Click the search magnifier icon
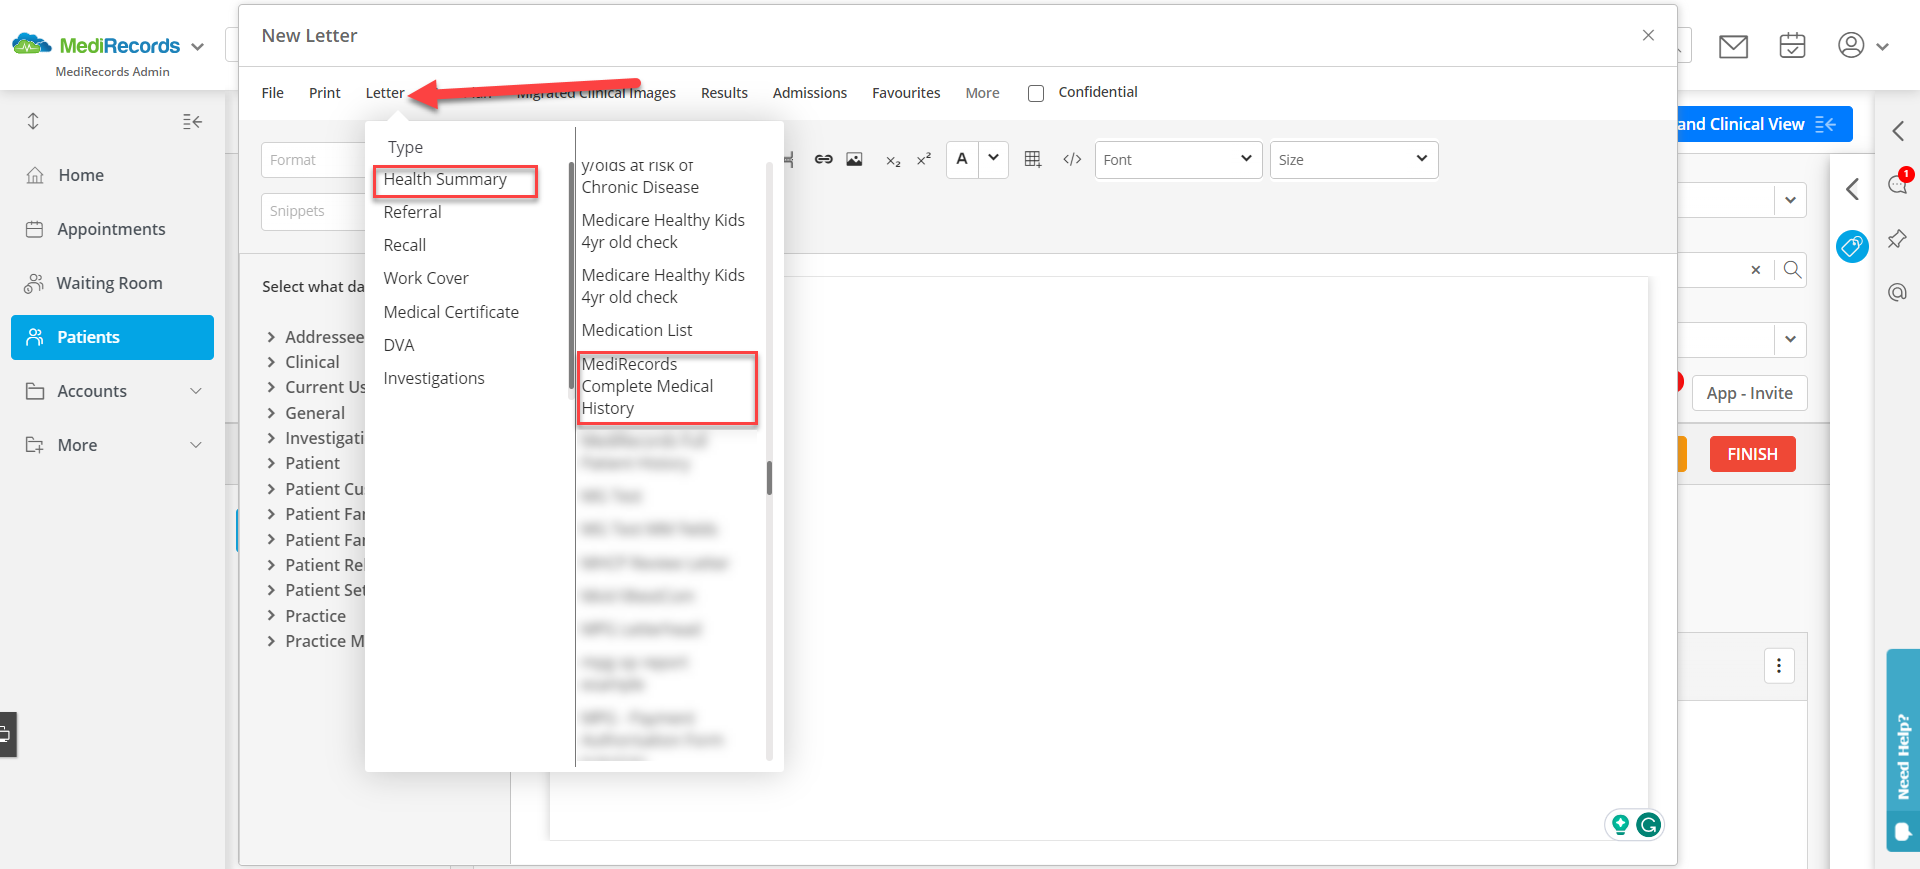Image resolution: width=1920 pixels, height=869 pixels. [1792, 270]
